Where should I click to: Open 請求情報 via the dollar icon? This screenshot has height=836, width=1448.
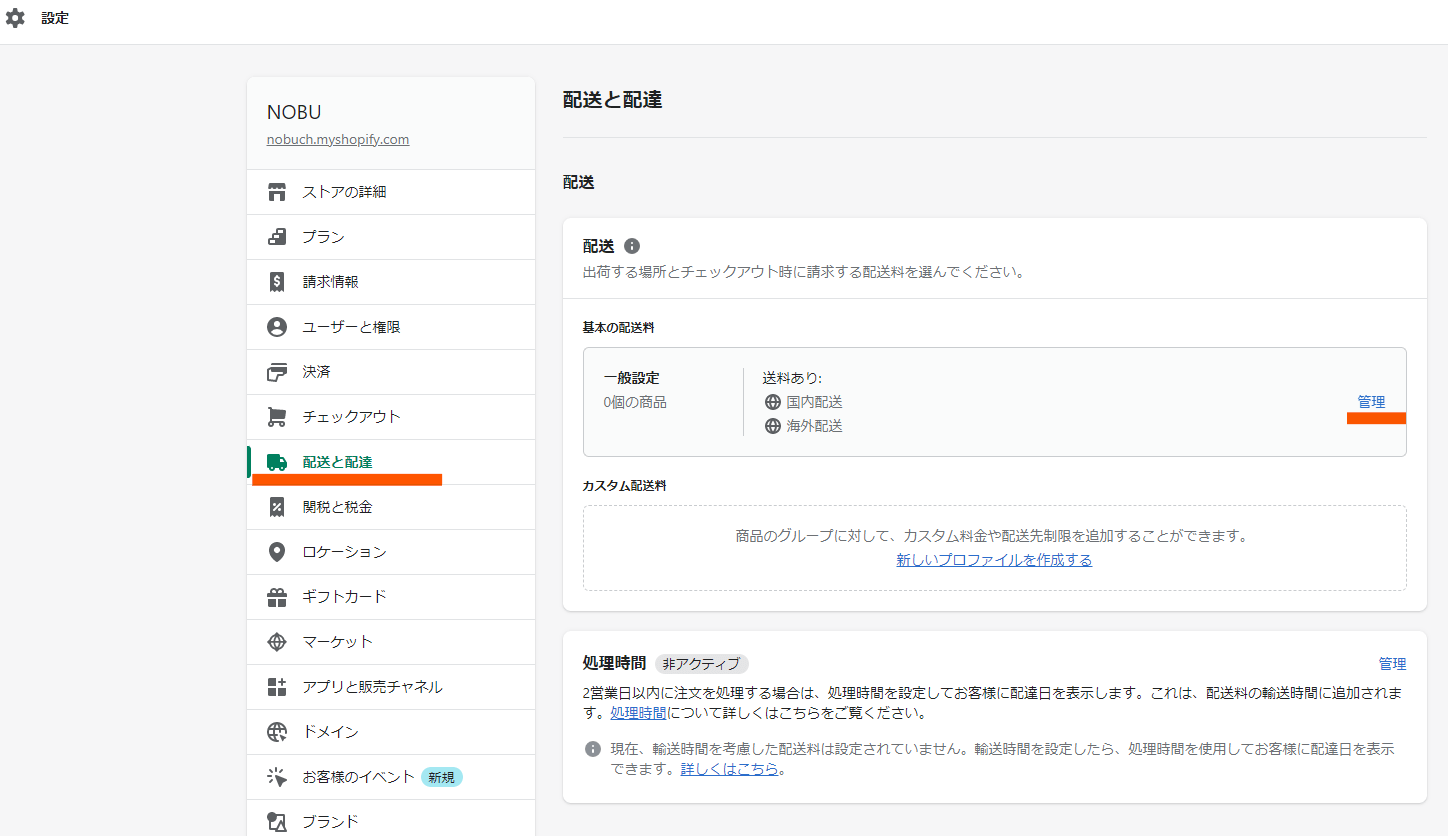(277, 281)
